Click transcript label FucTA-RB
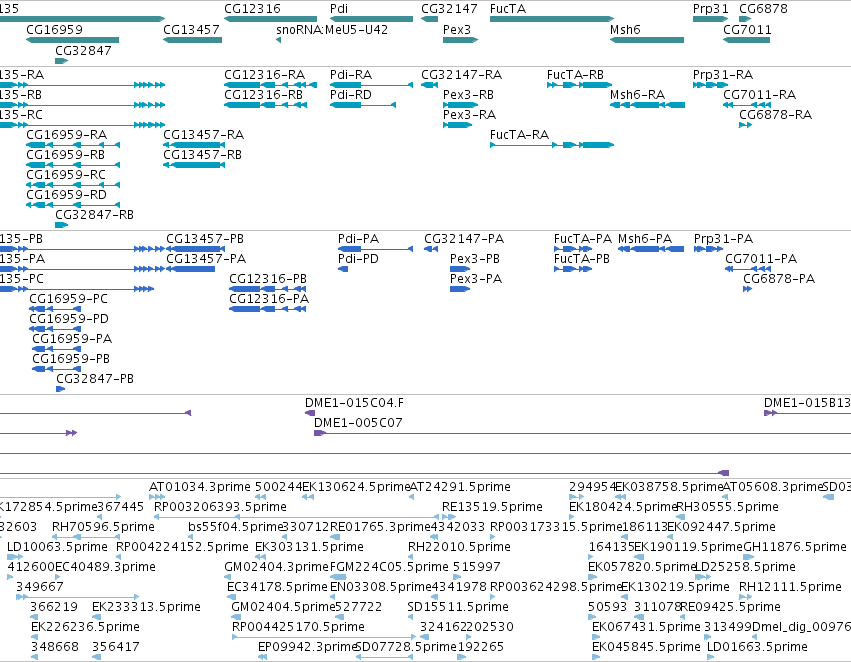 click(575, 75)
